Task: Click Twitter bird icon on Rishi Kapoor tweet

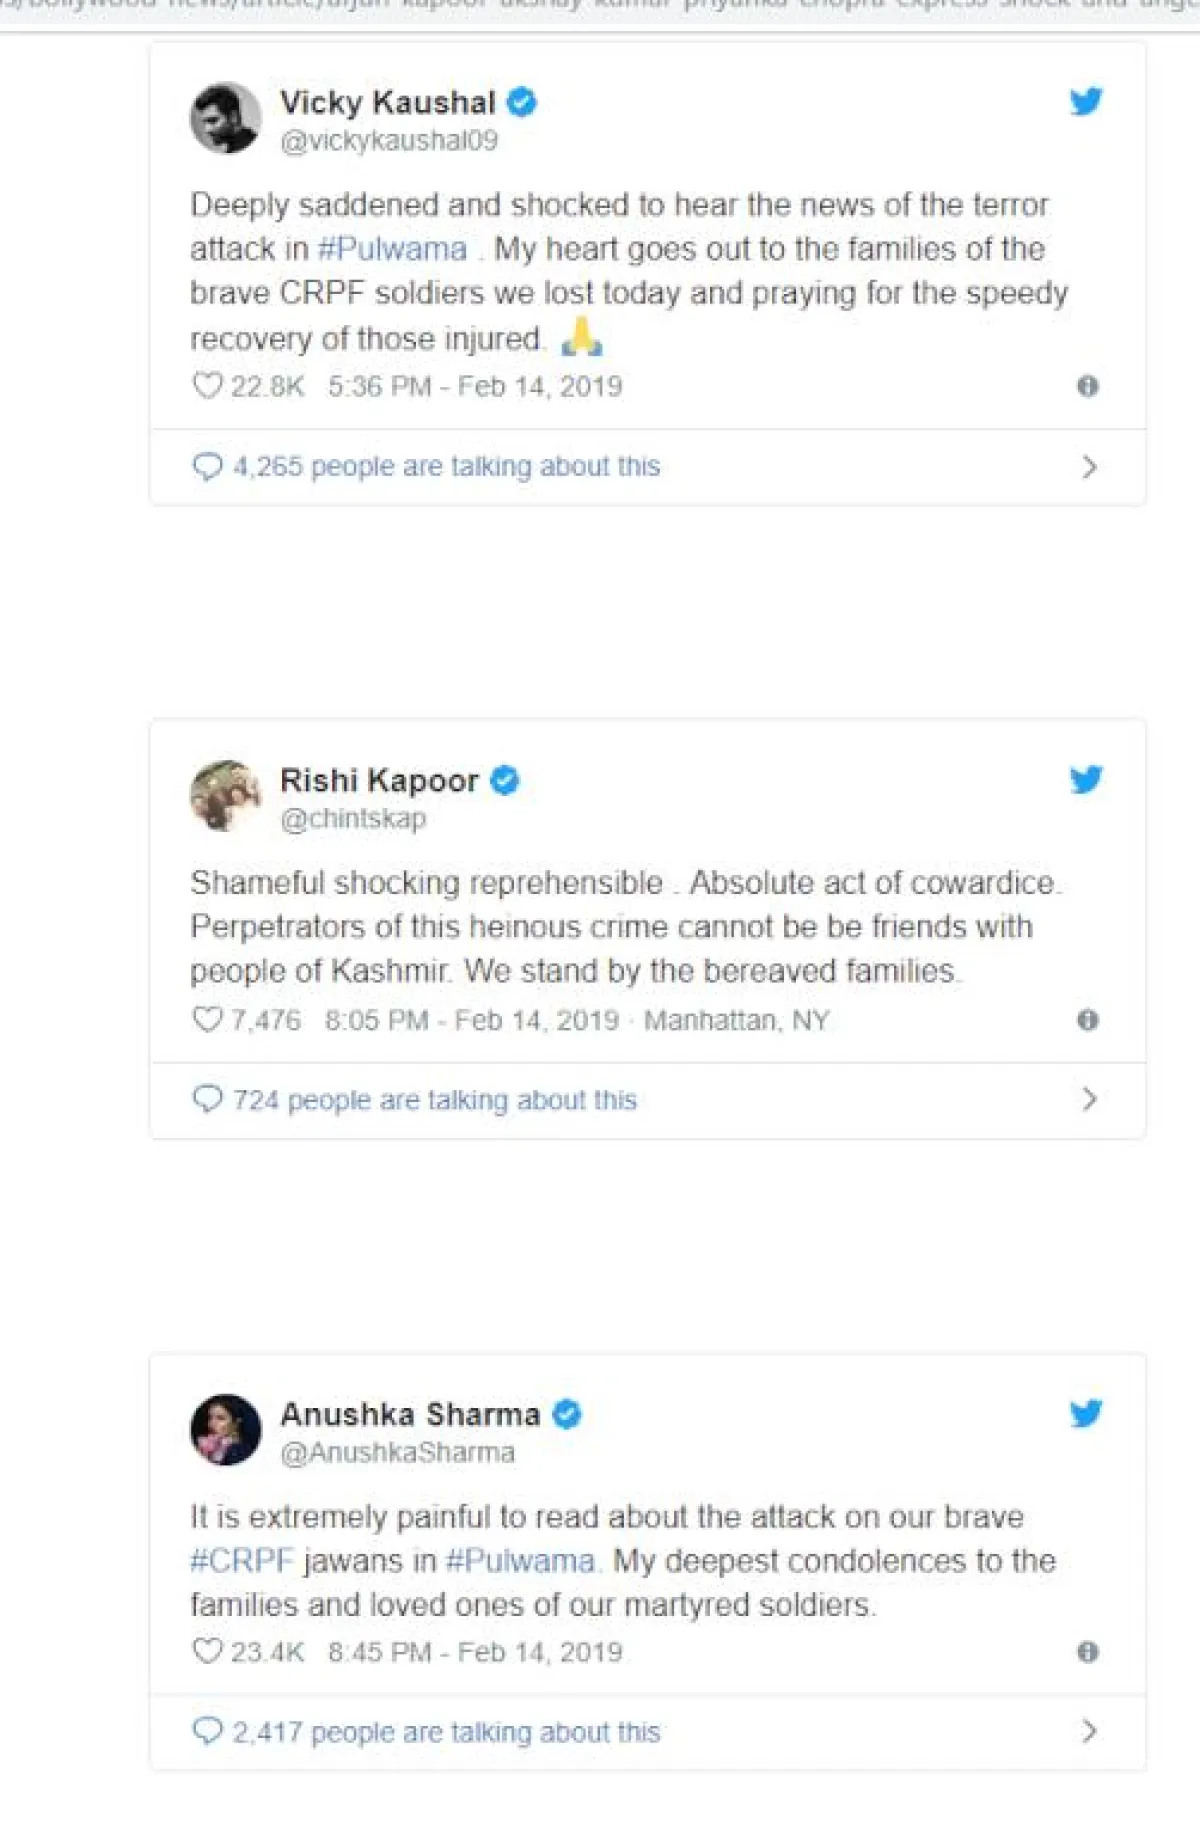Action: [1085, 780]
